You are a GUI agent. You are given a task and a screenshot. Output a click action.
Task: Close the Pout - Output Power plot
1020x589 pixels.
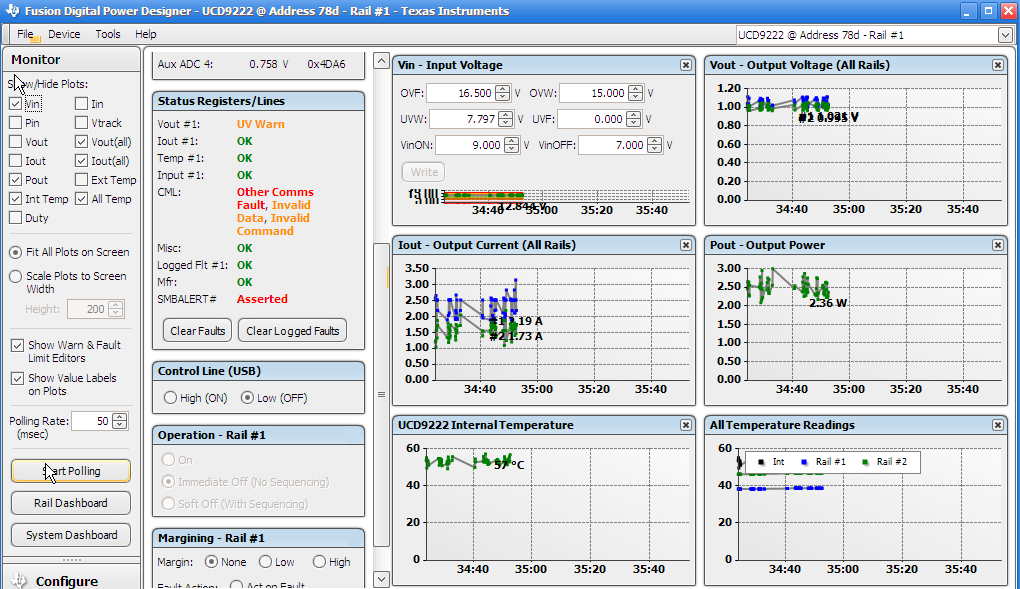(x=997, y=245)
